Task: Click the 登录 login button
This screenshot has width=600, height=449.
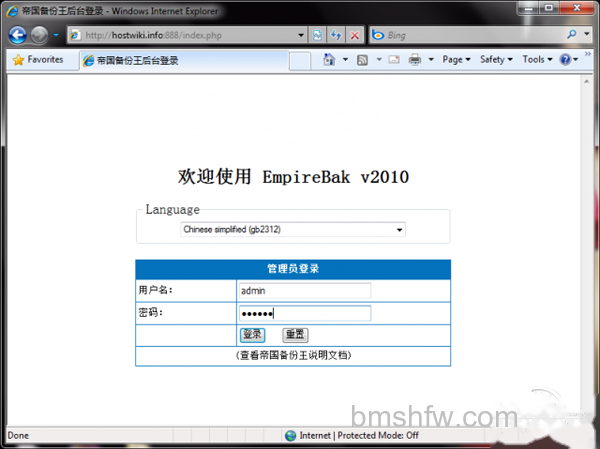Action: pyautogui.click(x=252, y=335)
